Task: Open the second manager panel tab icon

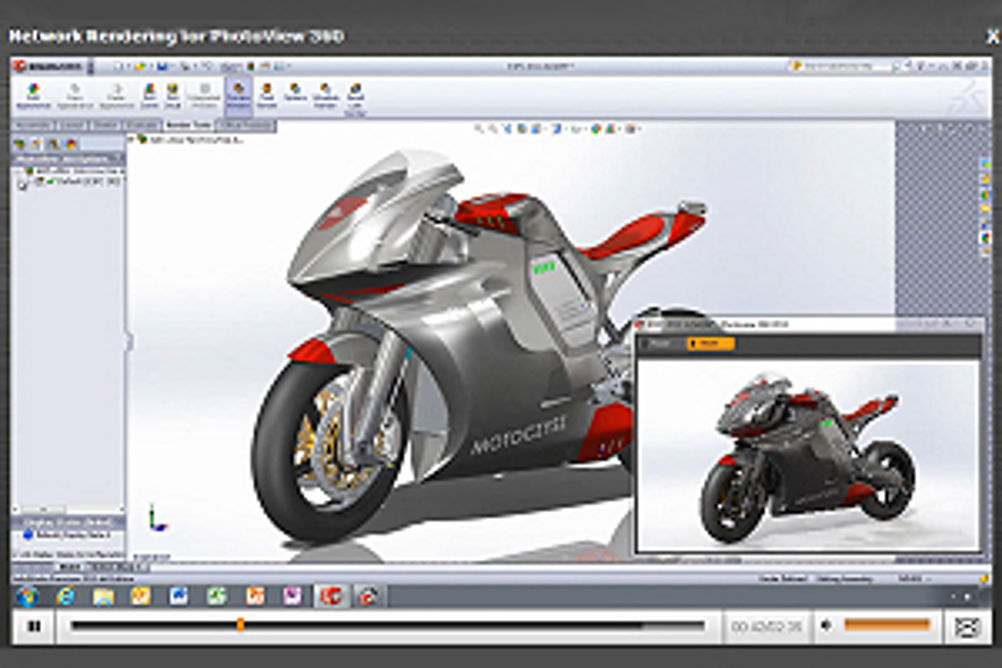Action: tap(36, 144)
